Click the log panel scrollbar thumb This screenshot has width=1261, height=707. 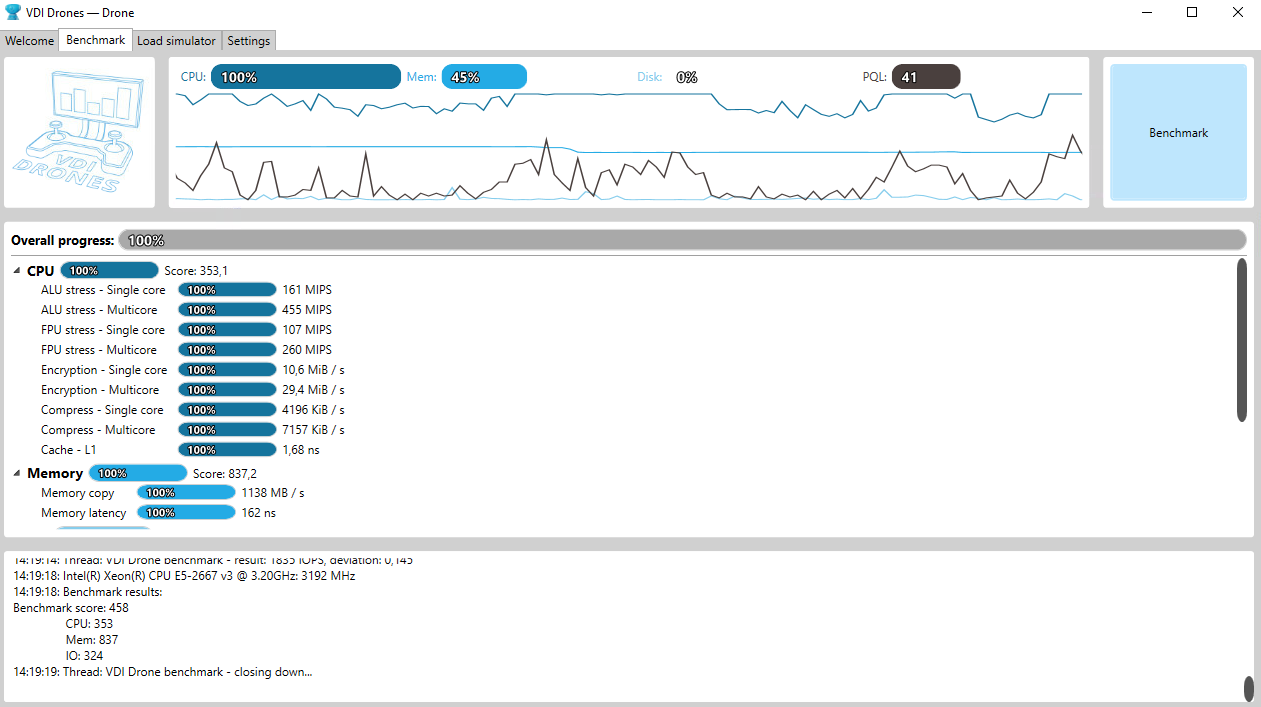[x=1248, y=689]
